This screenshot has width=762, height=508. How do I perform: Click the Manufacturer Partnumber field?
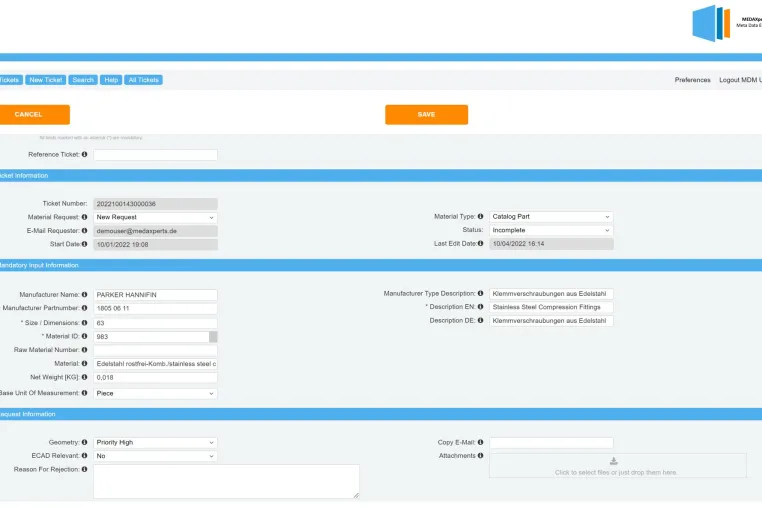pyautogui.click(x=156, y=308)
